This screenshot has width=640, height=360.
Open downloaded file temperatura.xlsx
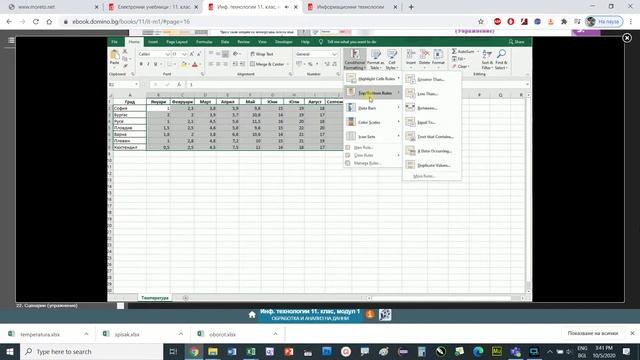click(40, 334)
